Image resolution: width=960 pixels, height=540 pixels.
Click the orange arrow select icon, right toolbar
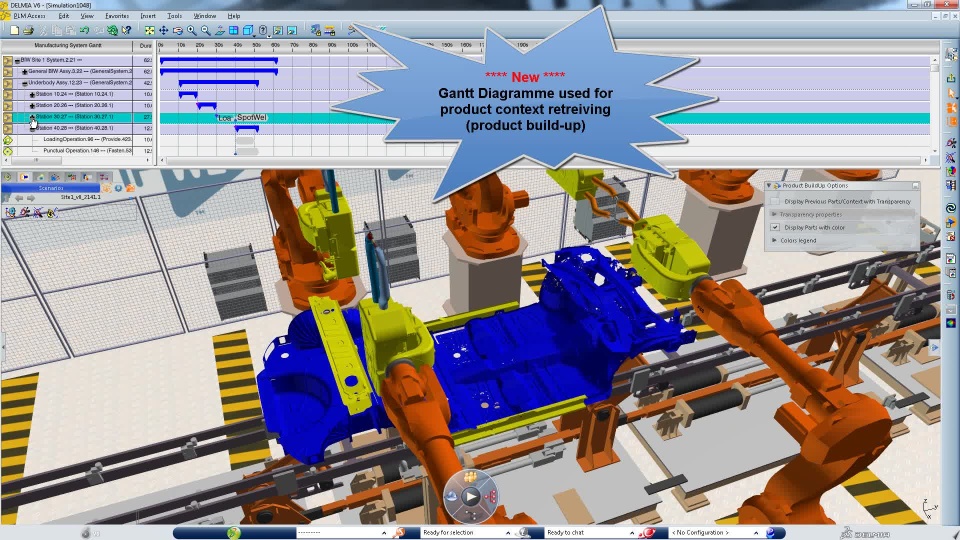click(951, 93)
